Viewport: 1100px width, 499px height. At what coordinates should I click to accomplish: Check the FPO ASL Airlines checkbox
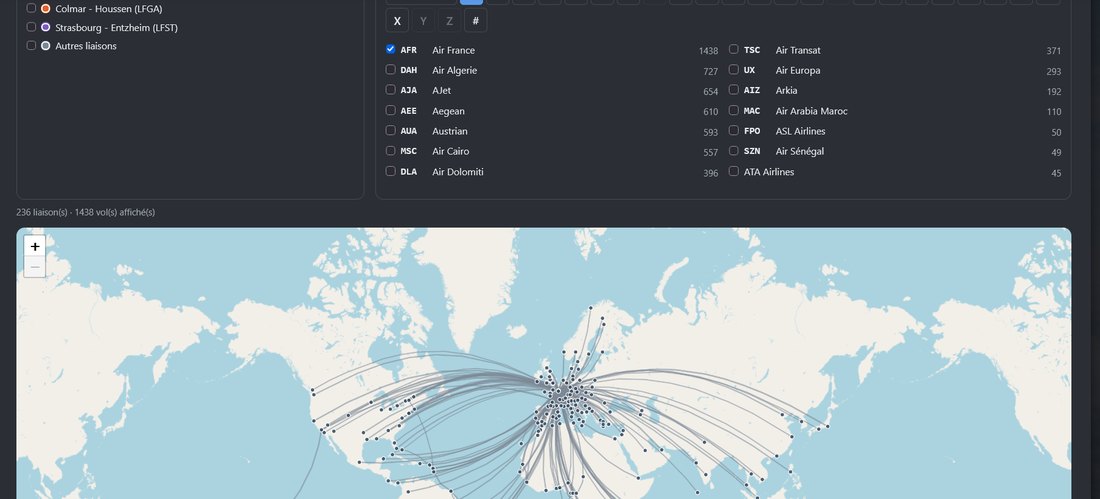tap(734, 131)
